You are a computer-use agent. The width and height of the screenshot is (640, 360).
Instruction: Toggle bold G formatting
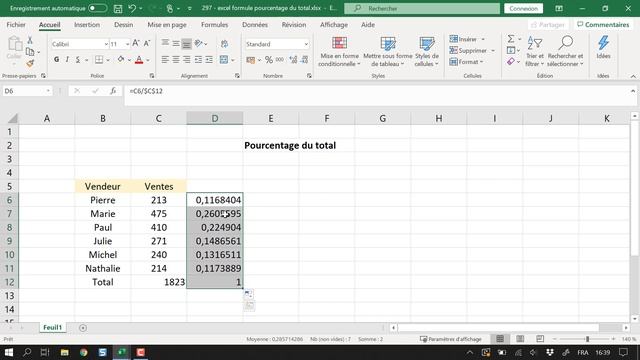tap(56, 60)
